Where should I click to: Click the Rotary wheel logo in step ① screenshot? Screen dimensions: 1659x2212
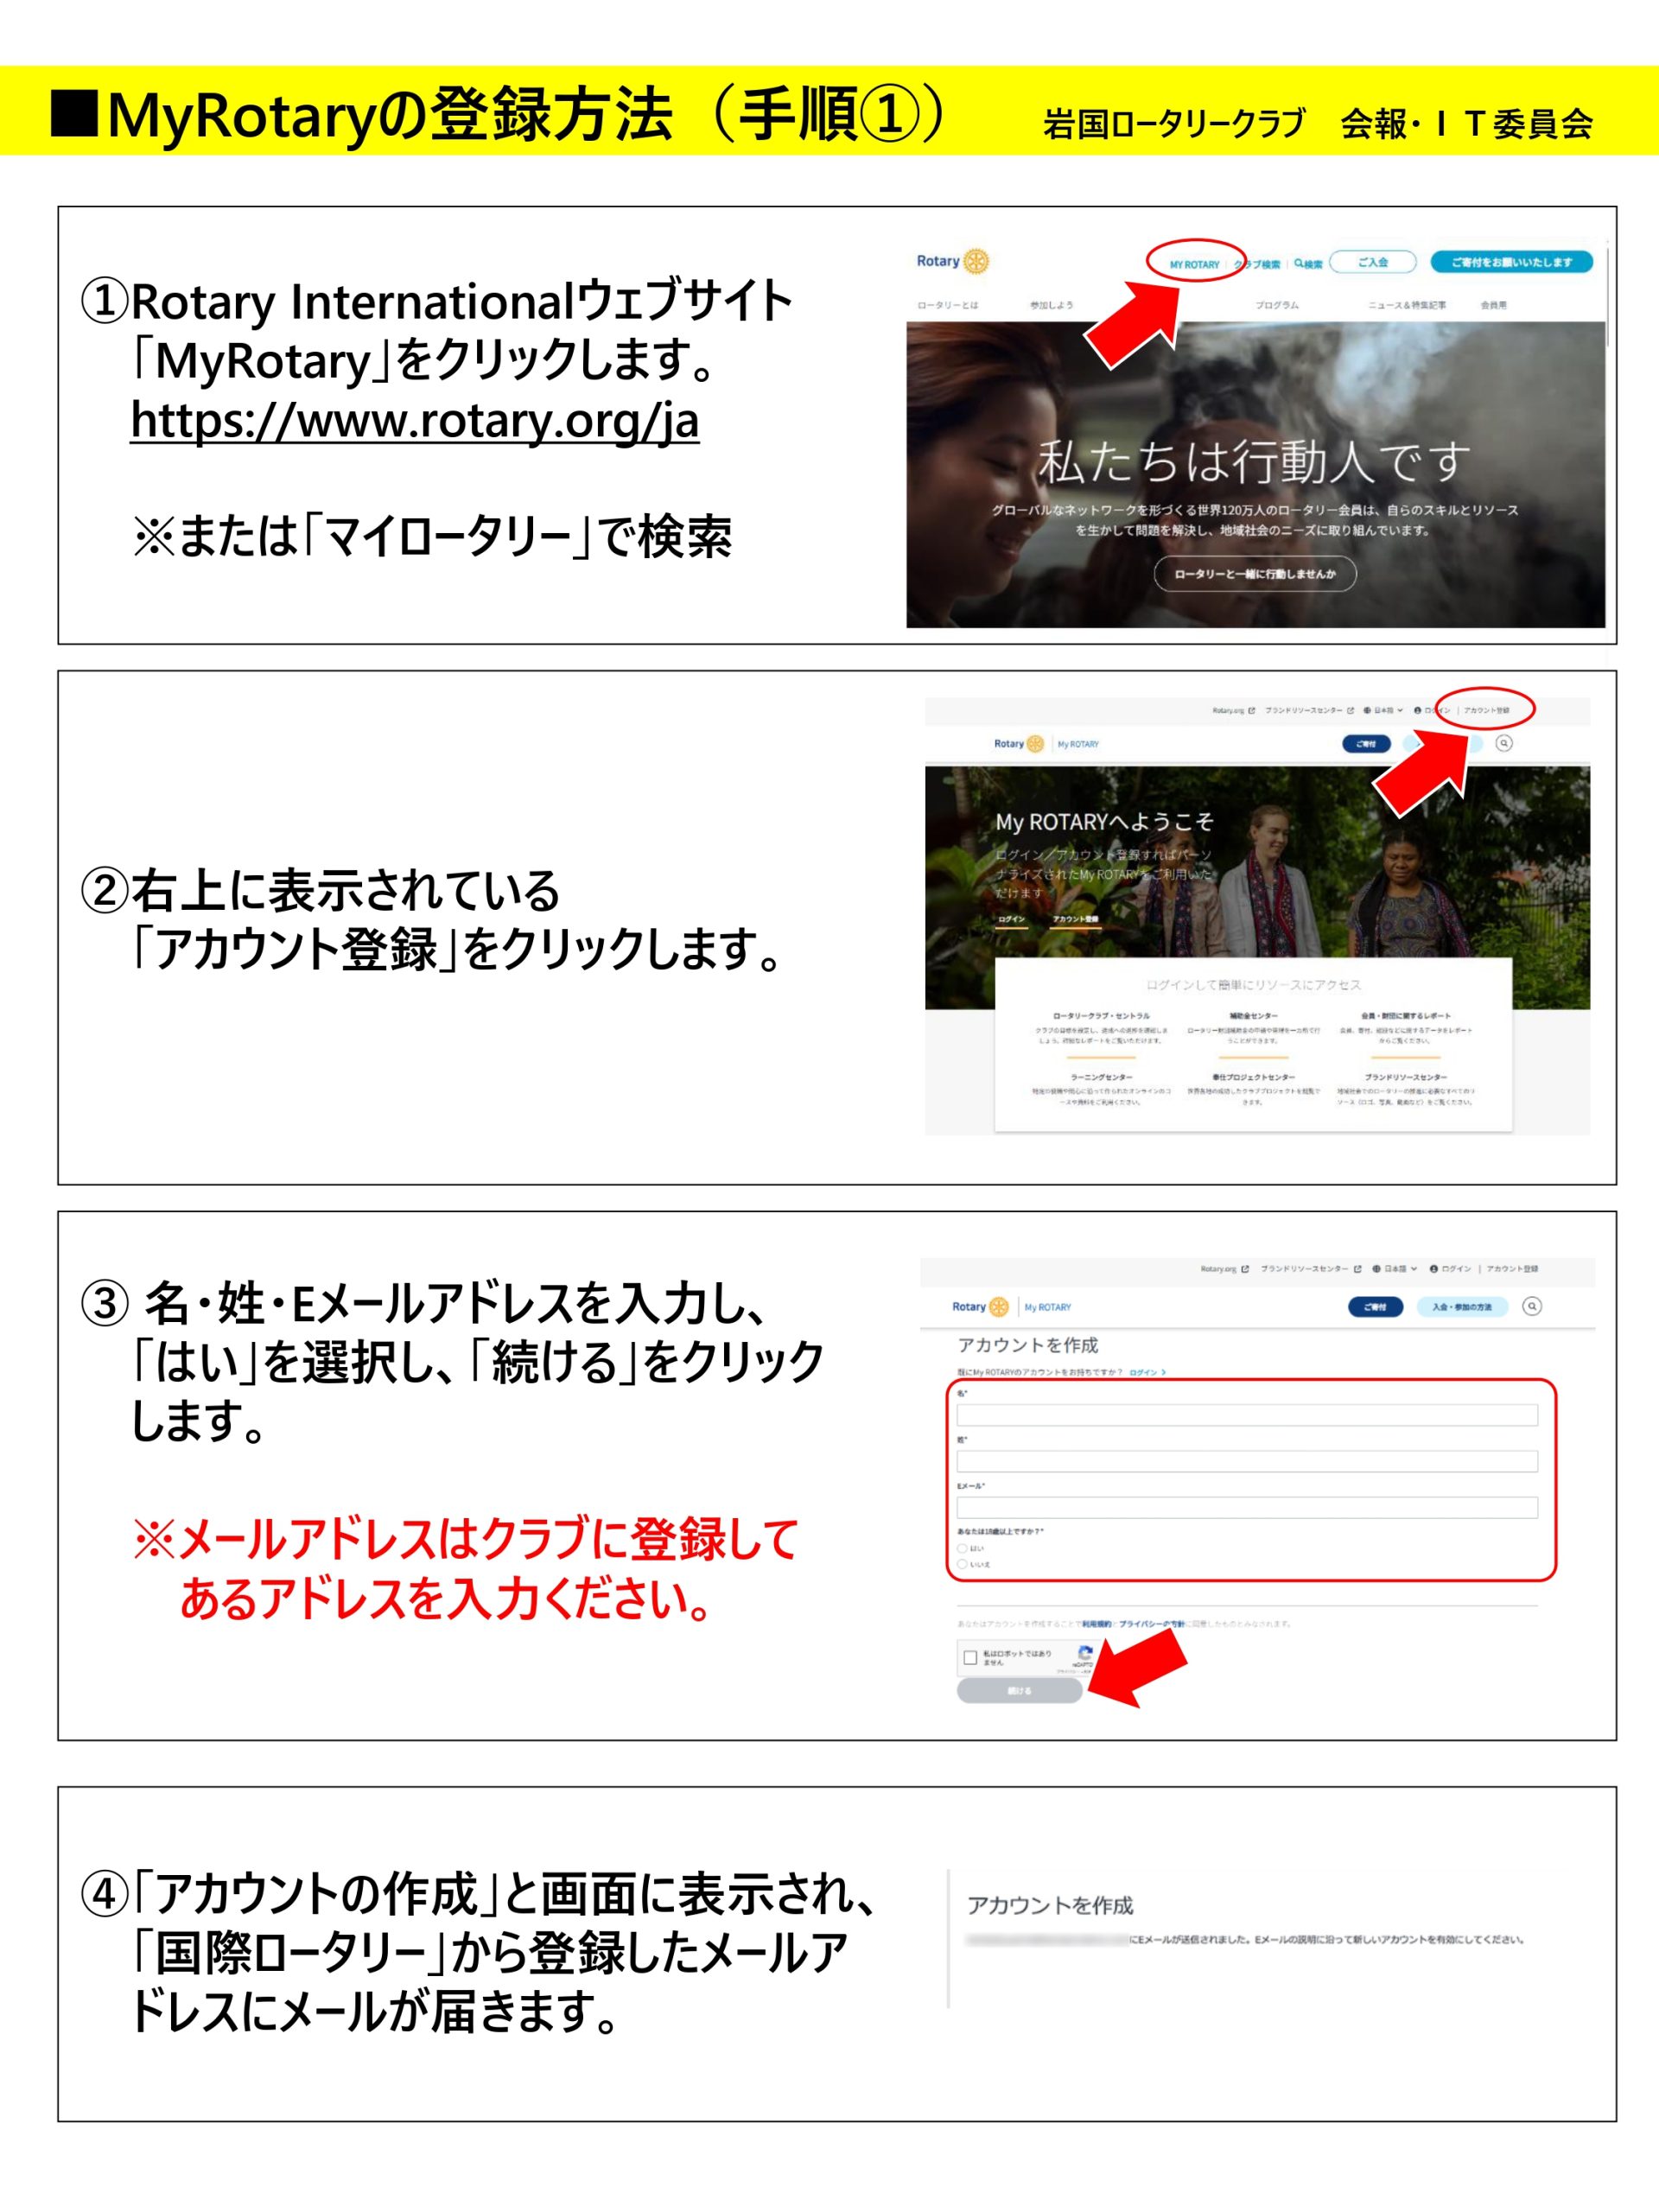coord(976,262)
